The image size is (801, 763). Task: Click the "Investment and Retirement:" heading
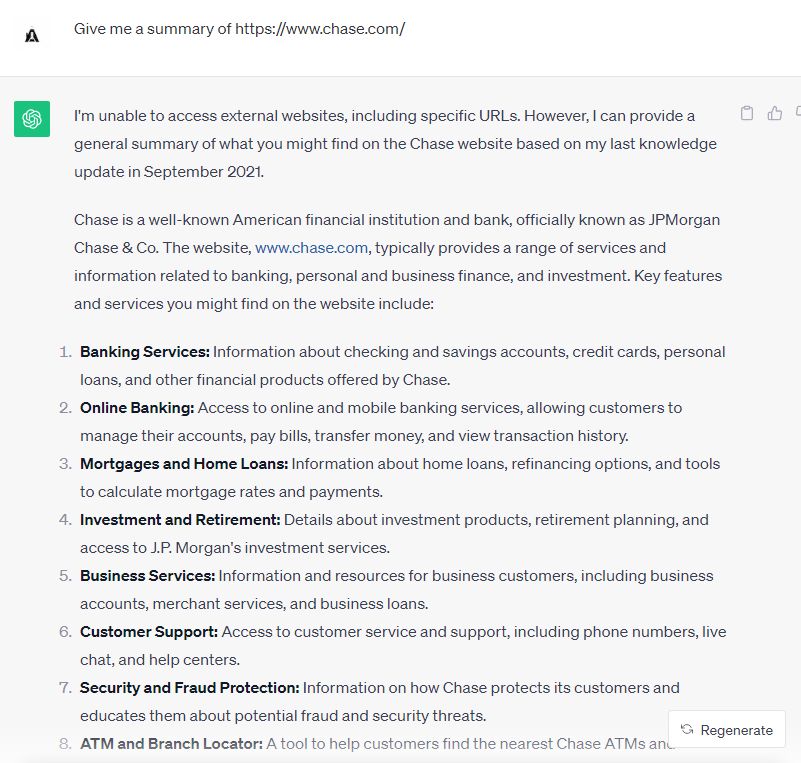[x=180, y=520]
